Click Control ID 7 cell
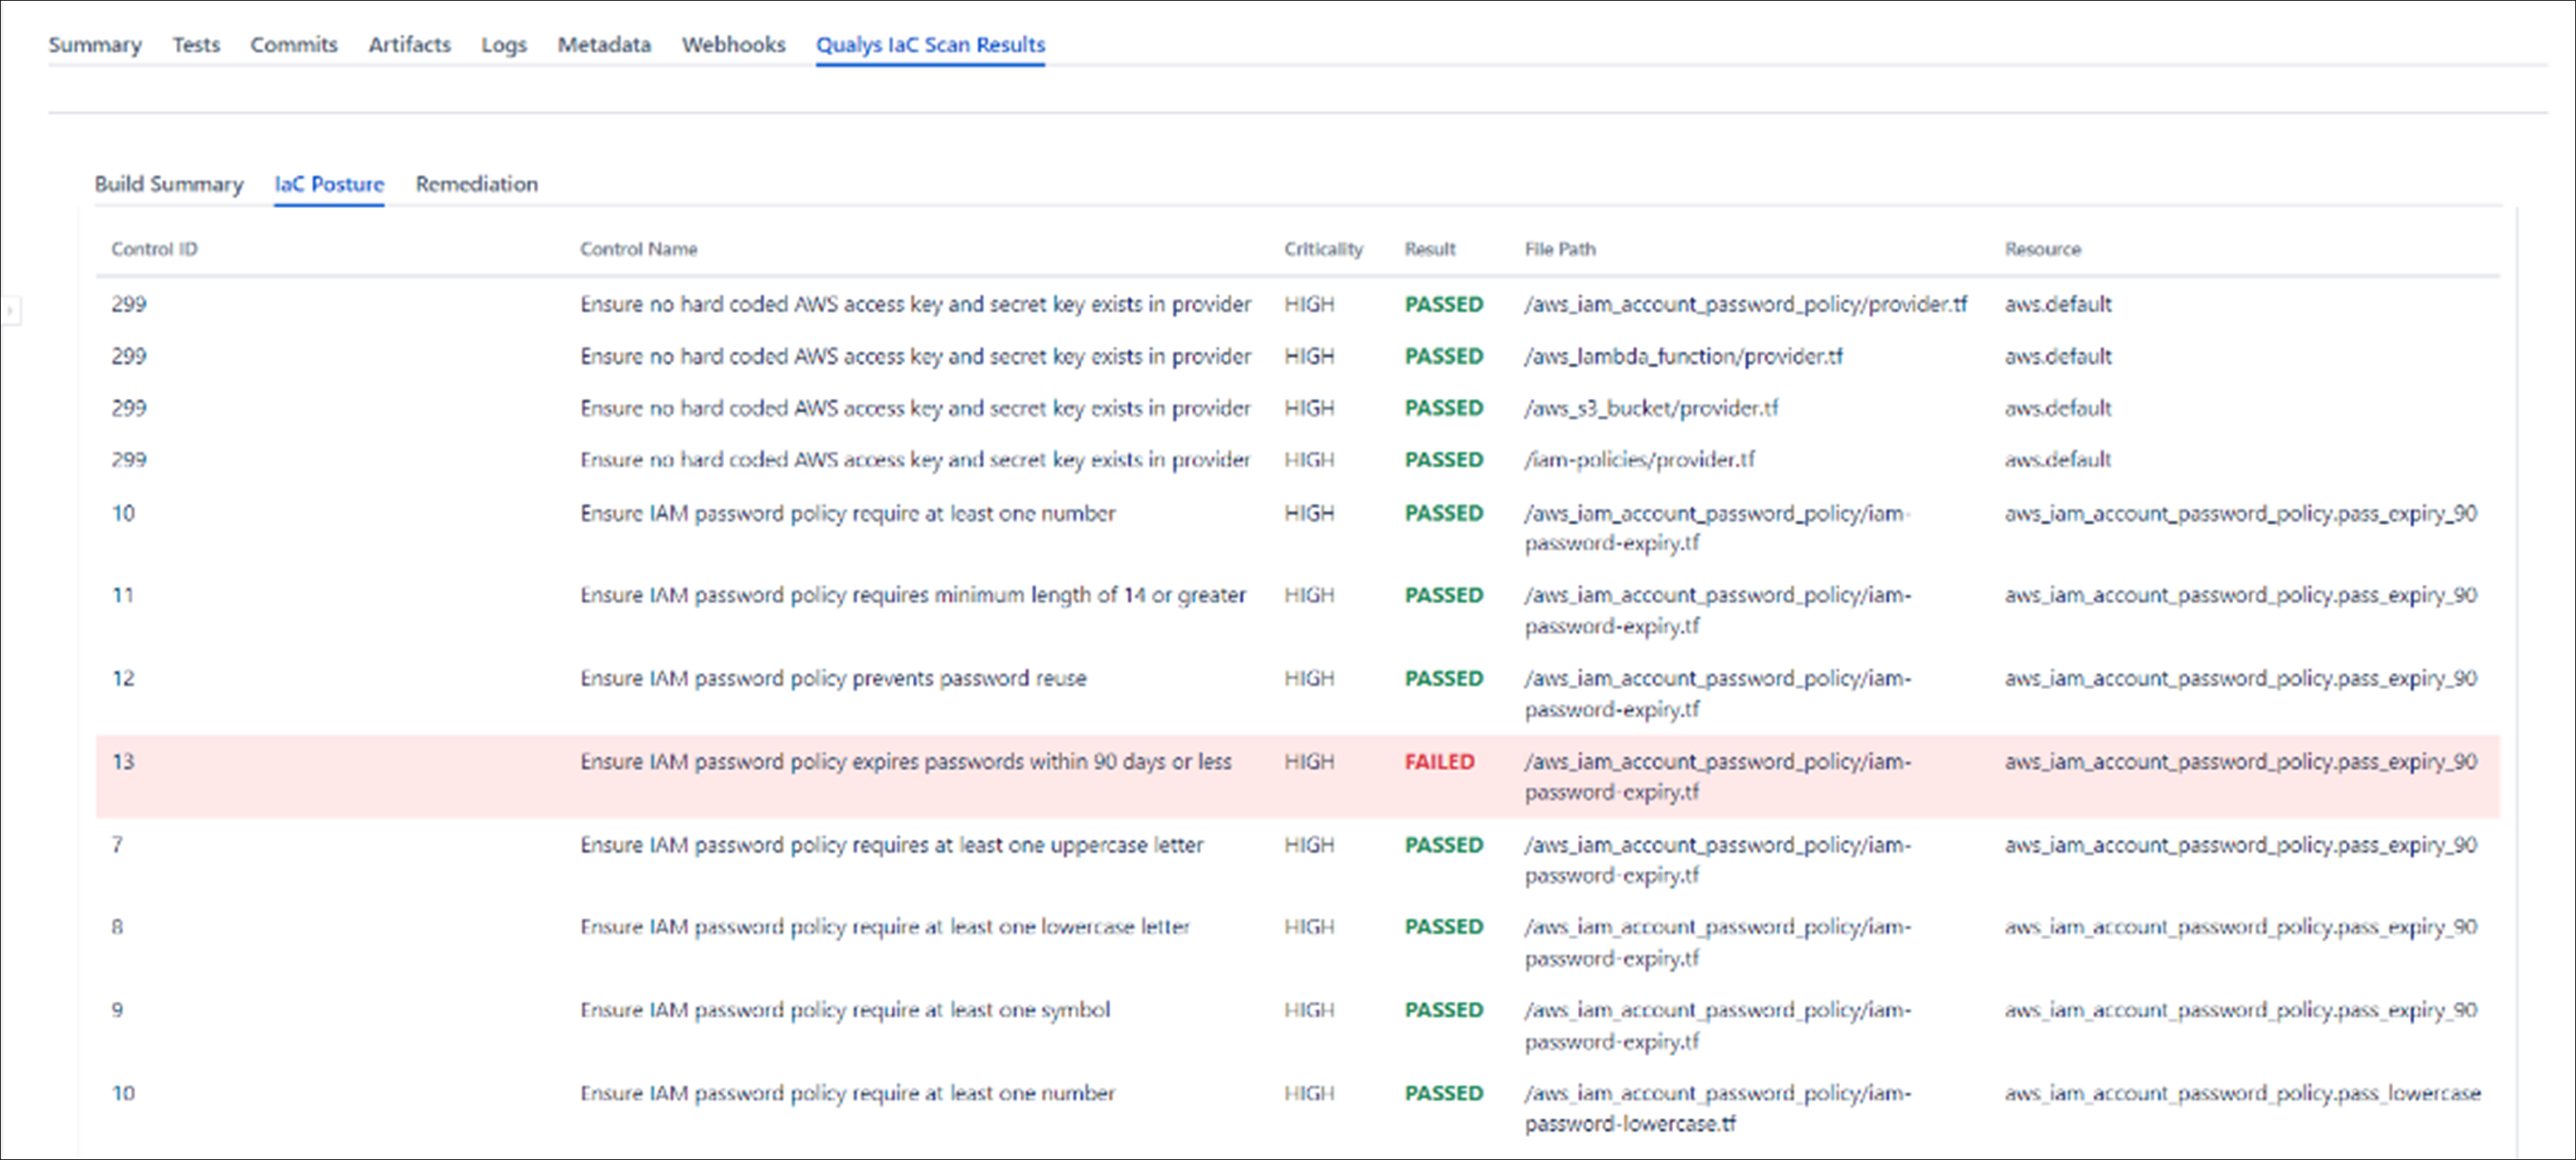This screenshot has height=1160, width=2576. (117, 845)
